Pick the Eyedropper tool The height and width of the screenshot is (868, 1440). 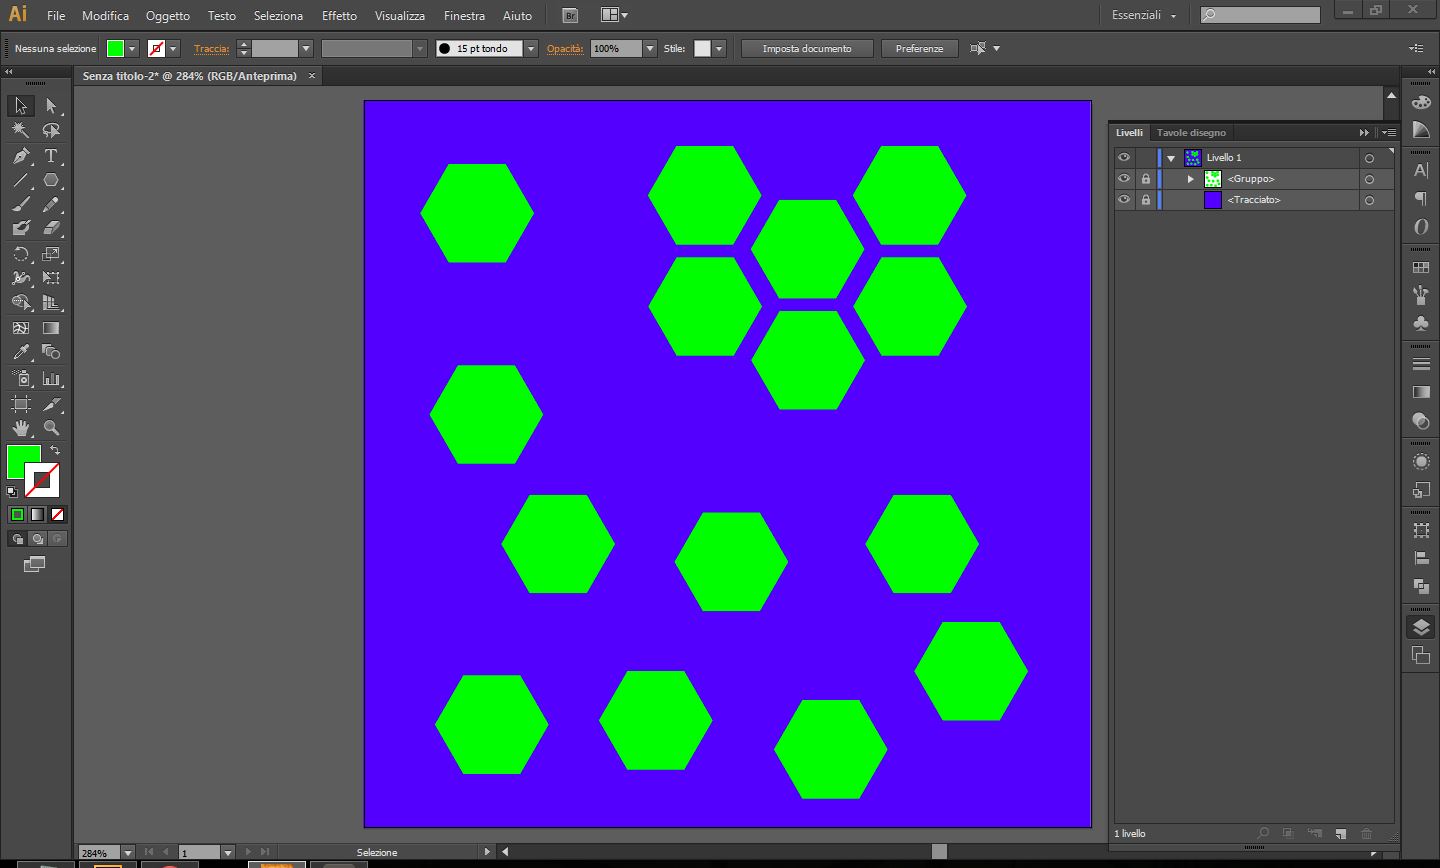pos(20,352)
